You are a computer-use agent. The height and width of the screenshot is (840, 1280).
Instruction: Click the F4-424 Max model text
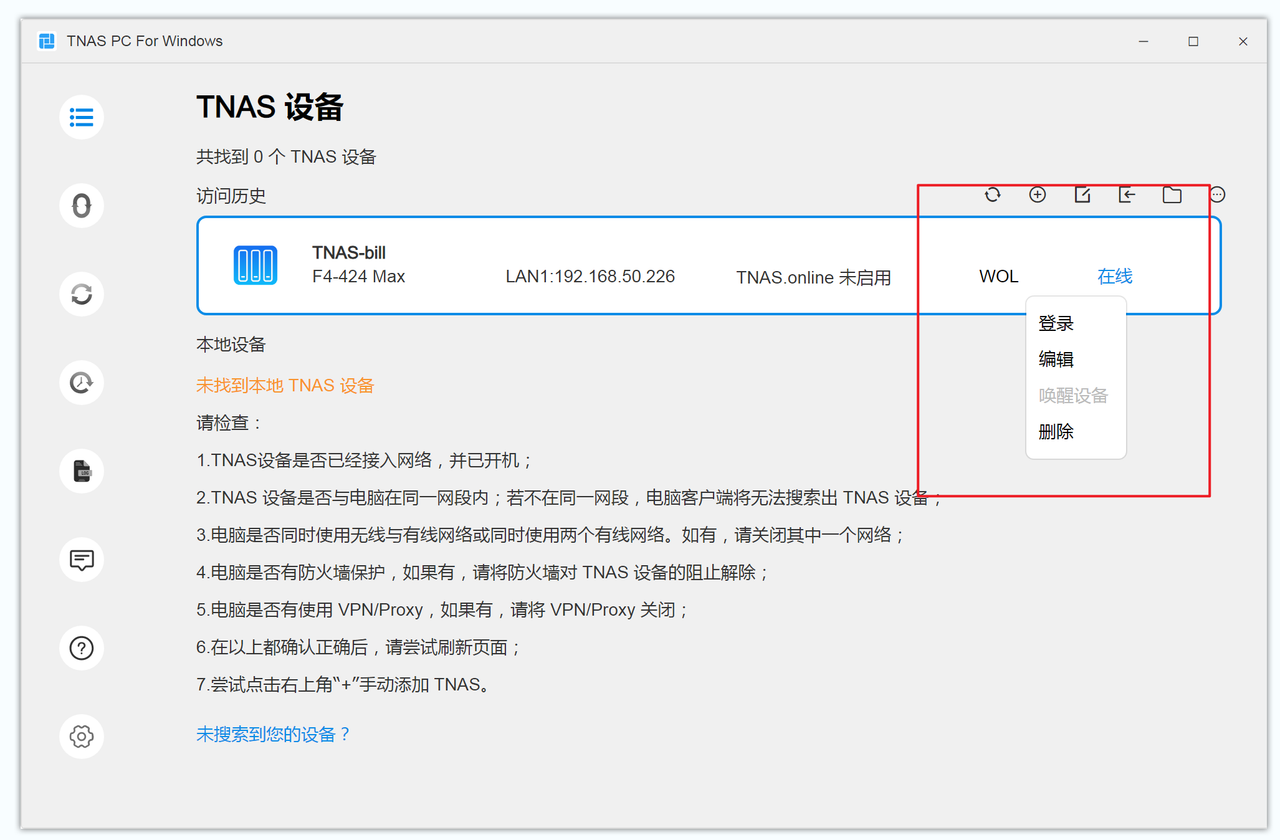point(359,276)
